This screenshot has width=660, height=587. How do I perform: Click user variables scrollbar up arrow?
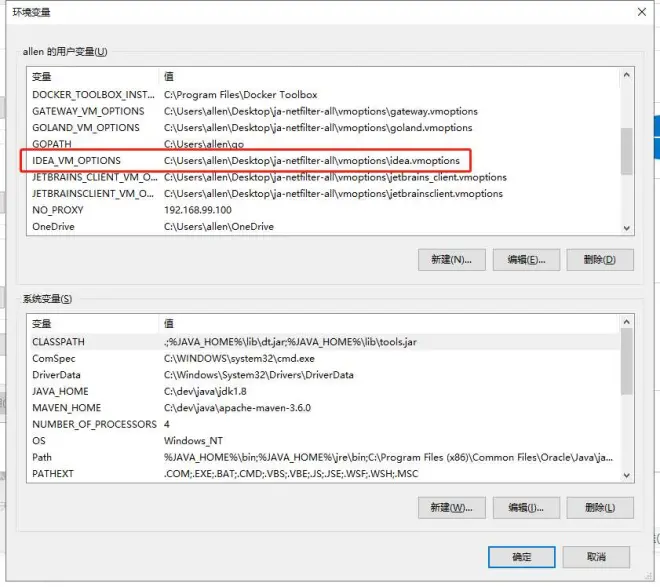627,75
